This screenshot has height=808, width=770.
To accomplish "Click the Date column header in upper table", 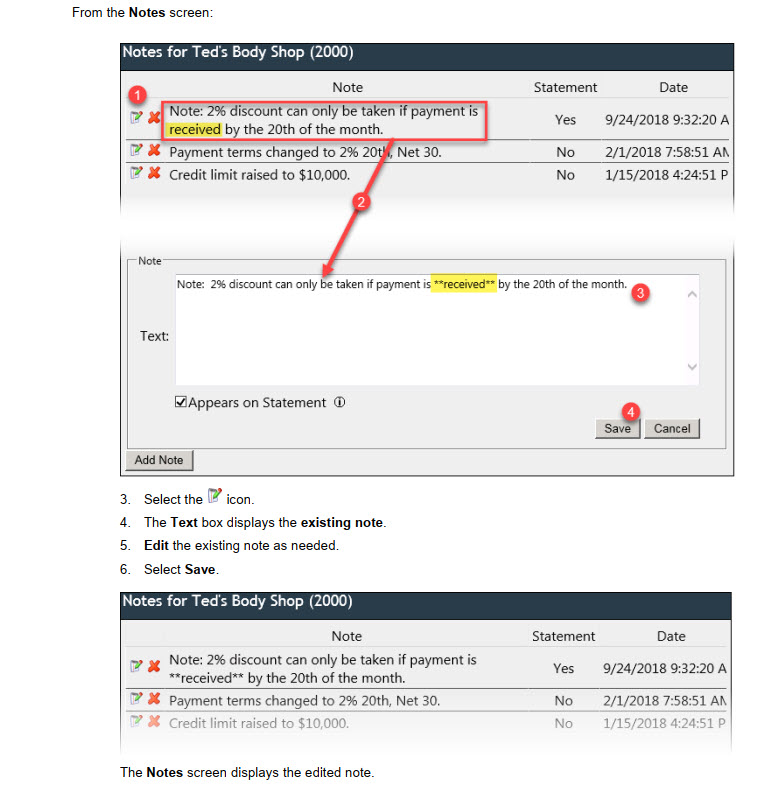I will (x=673, y=87).
